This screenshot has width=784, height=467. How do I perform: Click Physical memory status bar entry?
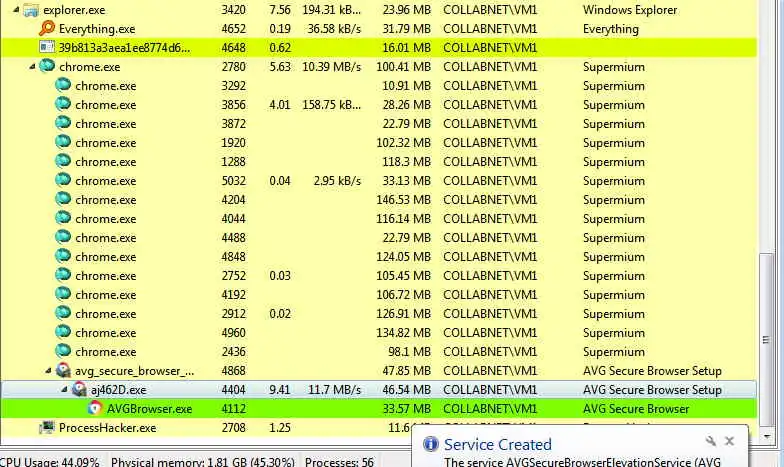pyautogui.click(x=202, y=462)
